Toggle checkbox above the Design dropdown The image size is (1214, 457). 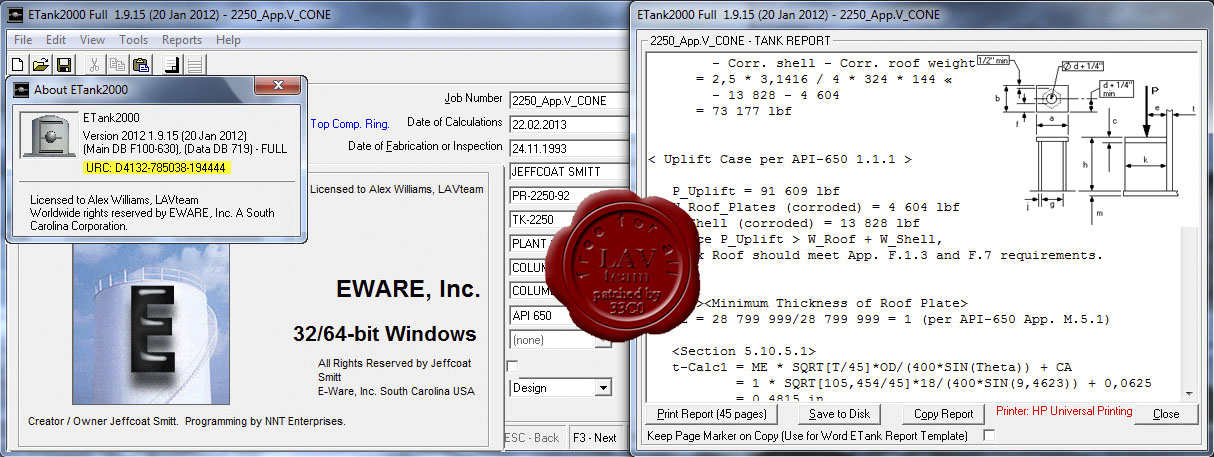point(513,365)
